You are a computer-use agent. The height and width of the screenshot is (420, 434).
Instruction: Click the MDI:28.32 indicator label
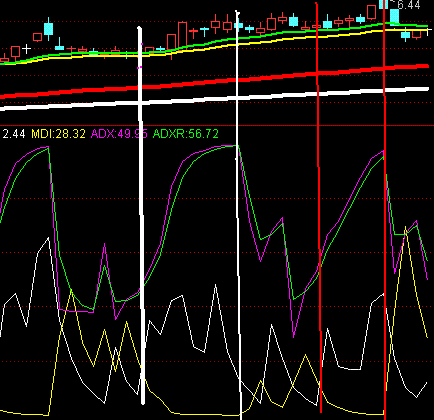click(x=58, y=134)
